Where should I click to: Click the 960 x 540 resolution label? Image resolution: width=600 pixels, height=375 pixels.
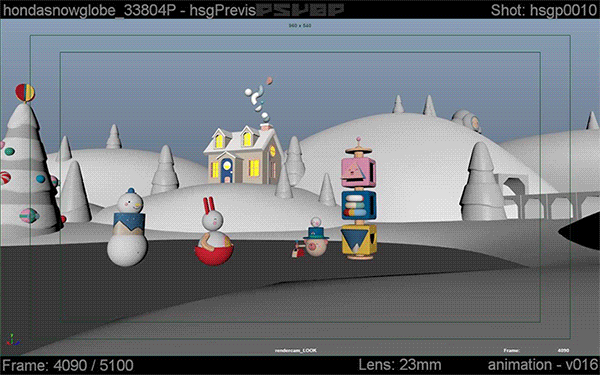pyautogui.click(x=300, y=26)
